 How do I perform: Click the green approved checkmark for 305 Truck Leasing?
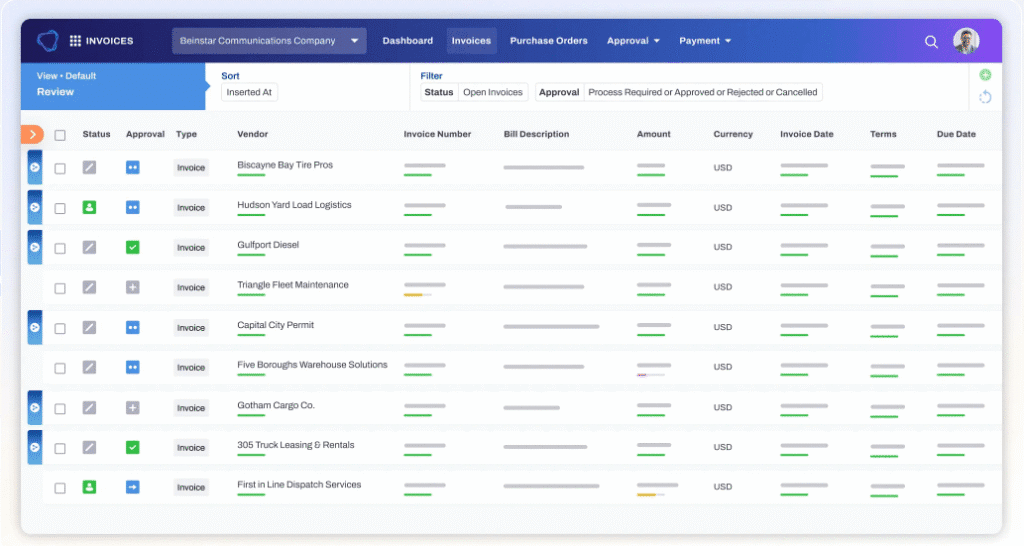[133, 447]
